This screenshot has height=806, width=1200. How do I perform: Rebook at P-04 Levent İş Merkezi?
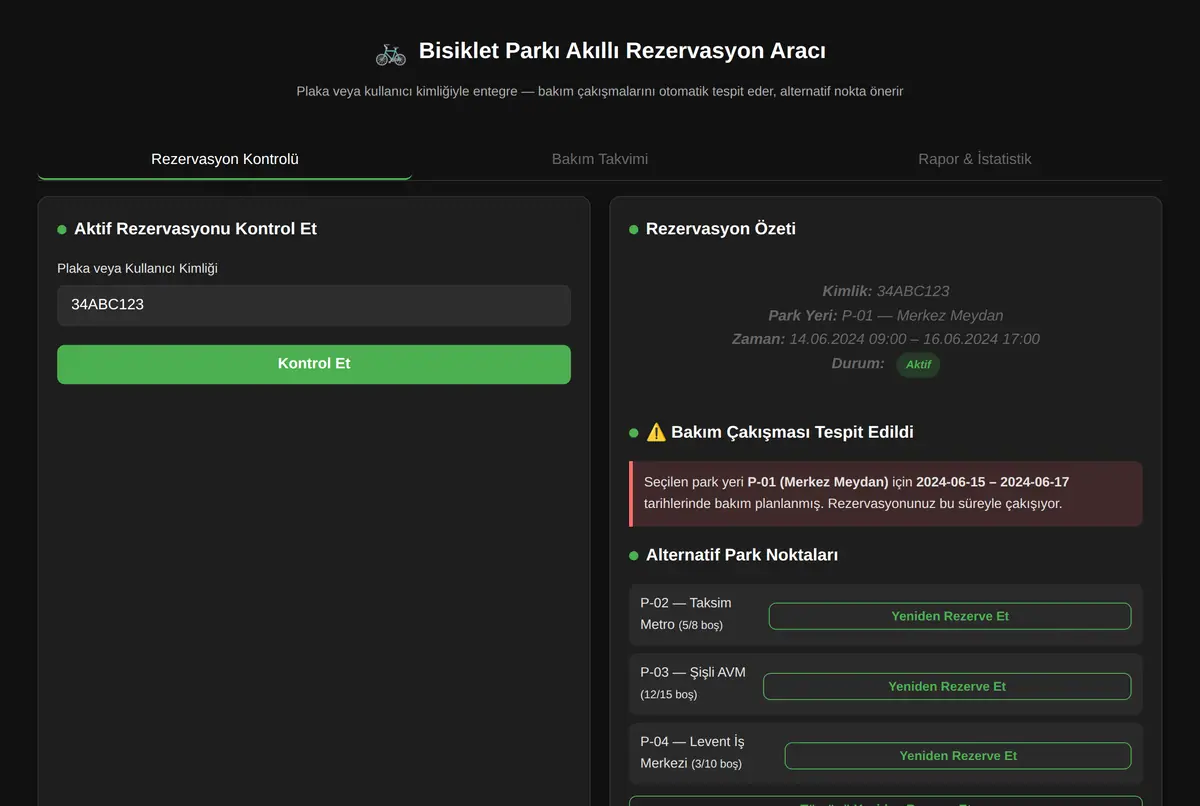tap(958, 756)
